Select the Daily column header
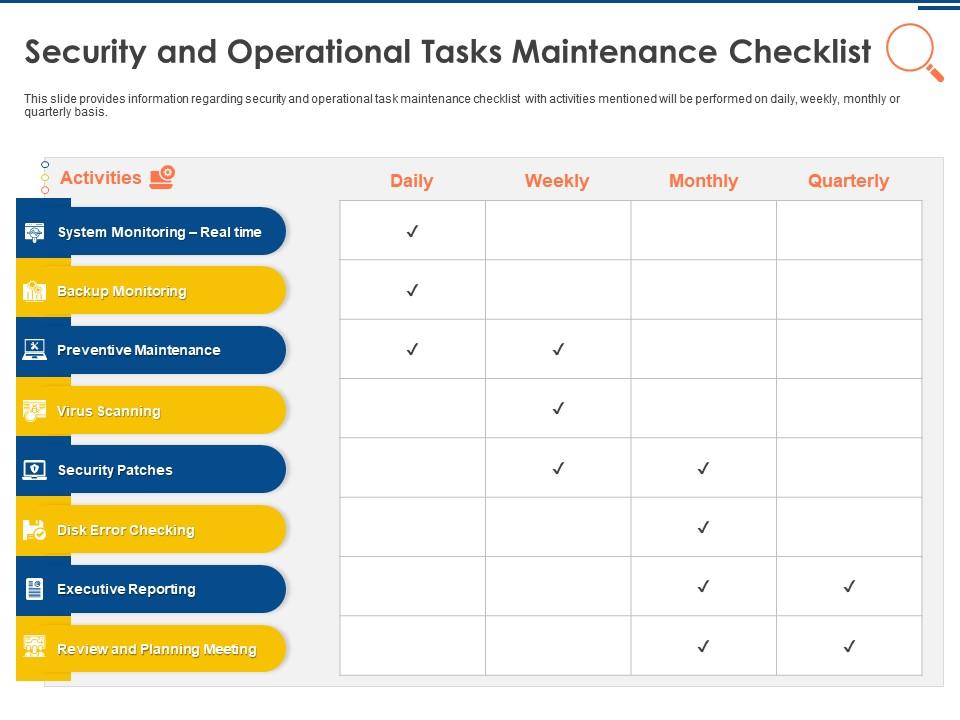 [x=411, y=181]
